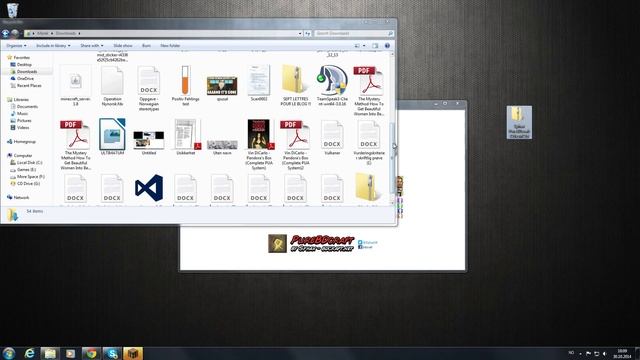Open the Games (E:) drive
Image resolution: width=640 pixels, height=360 pixels.
pos(26,169)
